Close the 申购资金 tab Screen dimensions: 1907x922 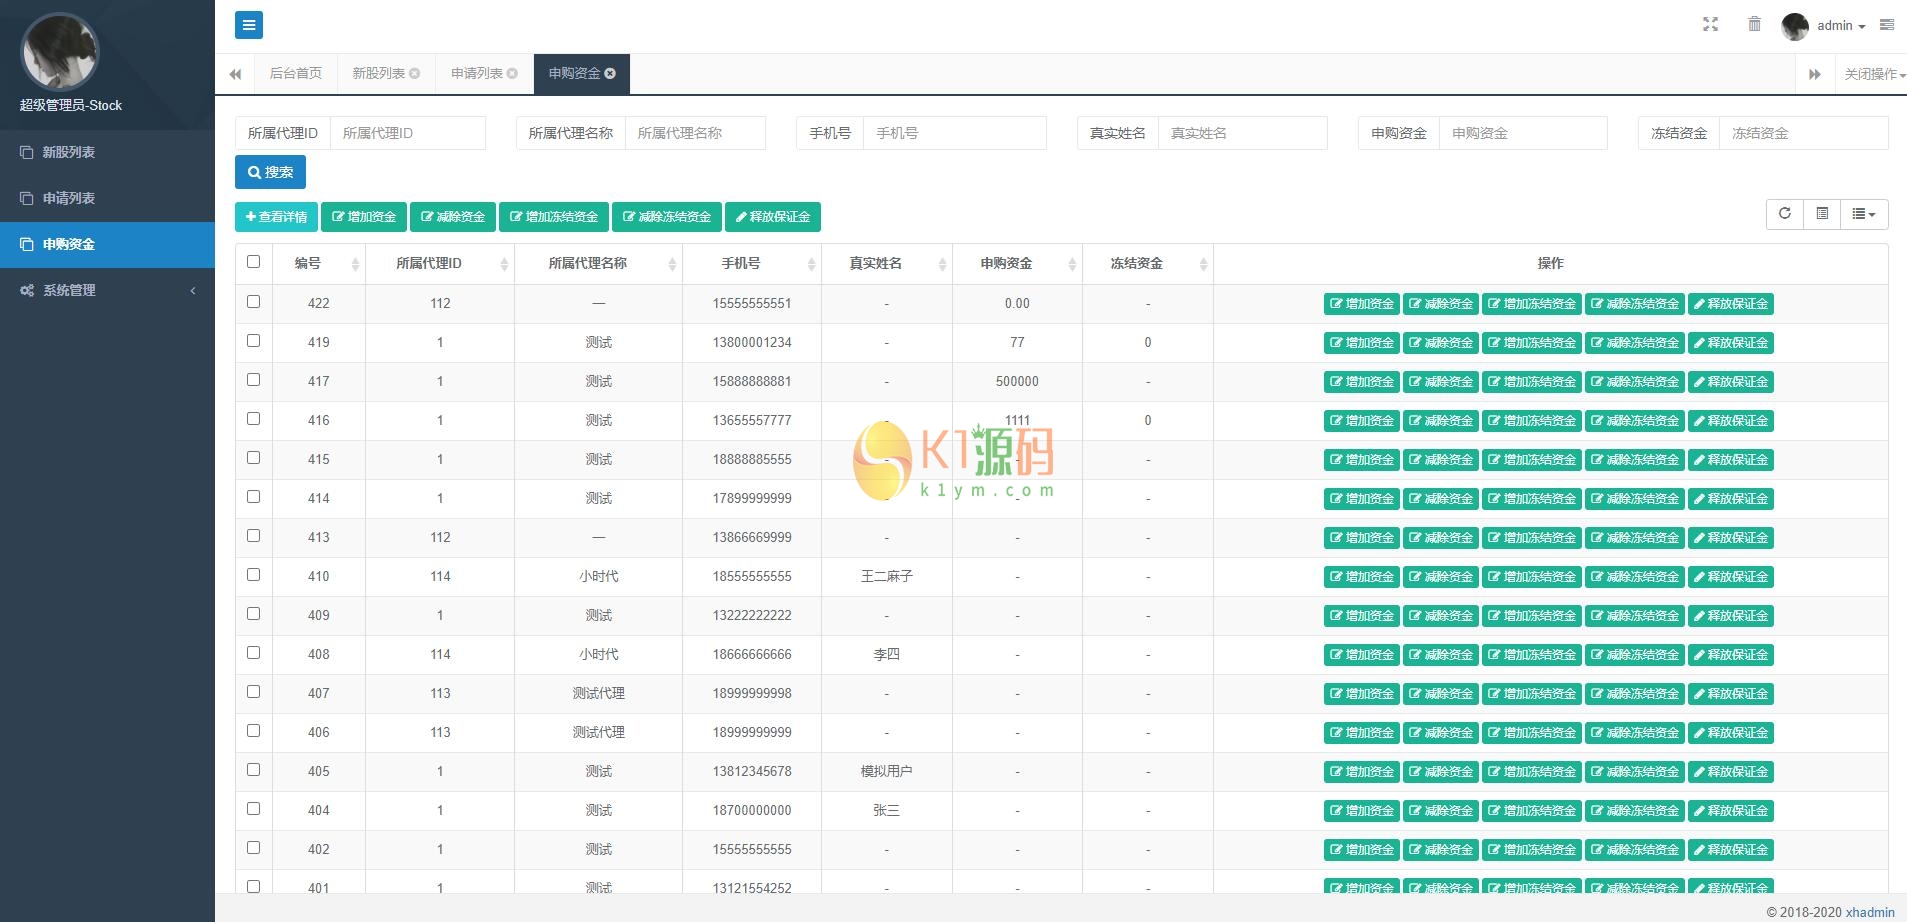[x=610, y=73]
